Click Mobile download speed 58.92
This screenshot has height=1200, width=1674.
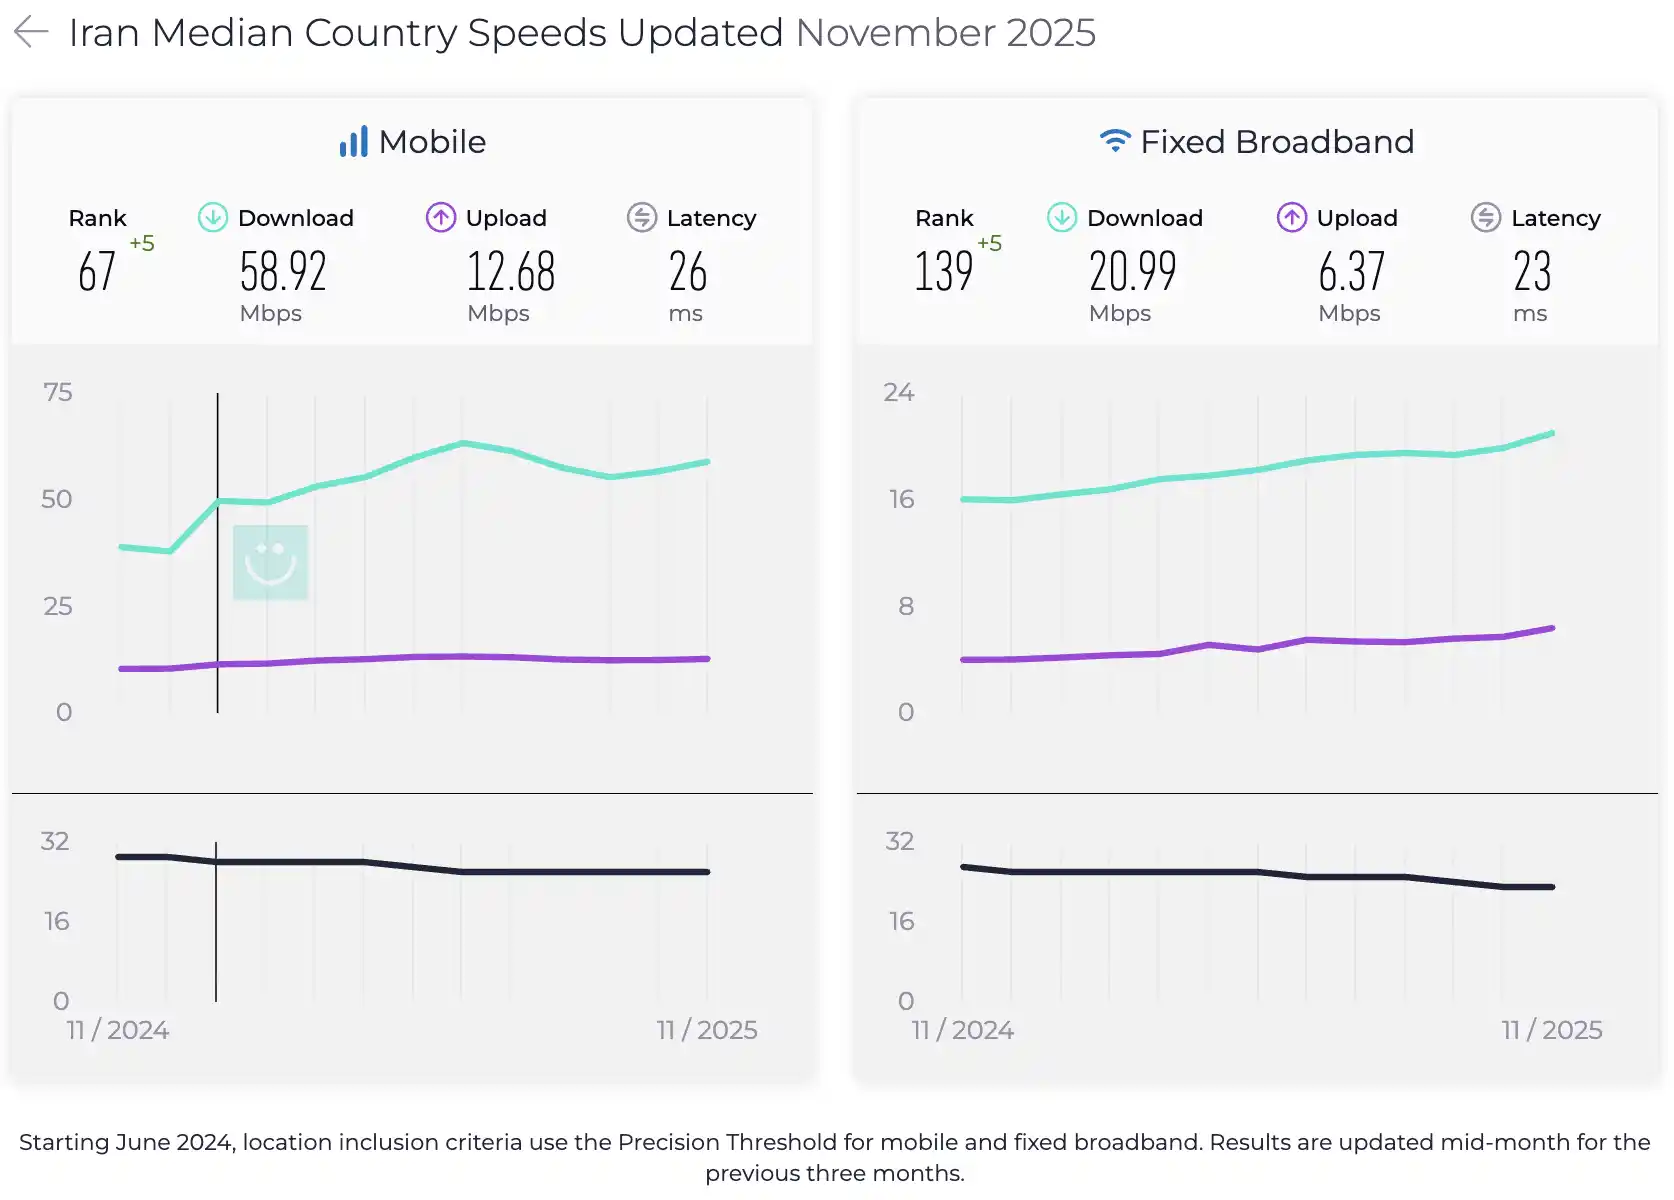(x=283, y=272)
